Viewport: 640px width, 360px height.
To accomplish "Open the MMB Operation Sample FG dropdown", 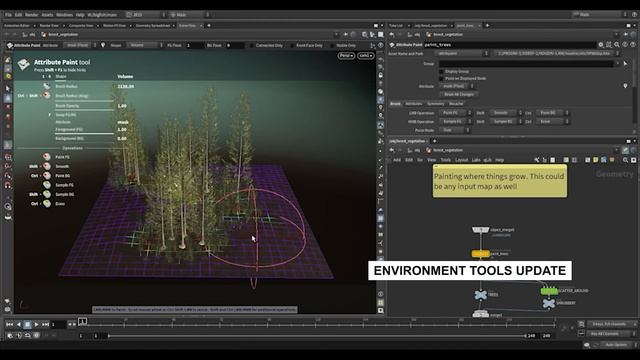I will (x=455, y=122).
